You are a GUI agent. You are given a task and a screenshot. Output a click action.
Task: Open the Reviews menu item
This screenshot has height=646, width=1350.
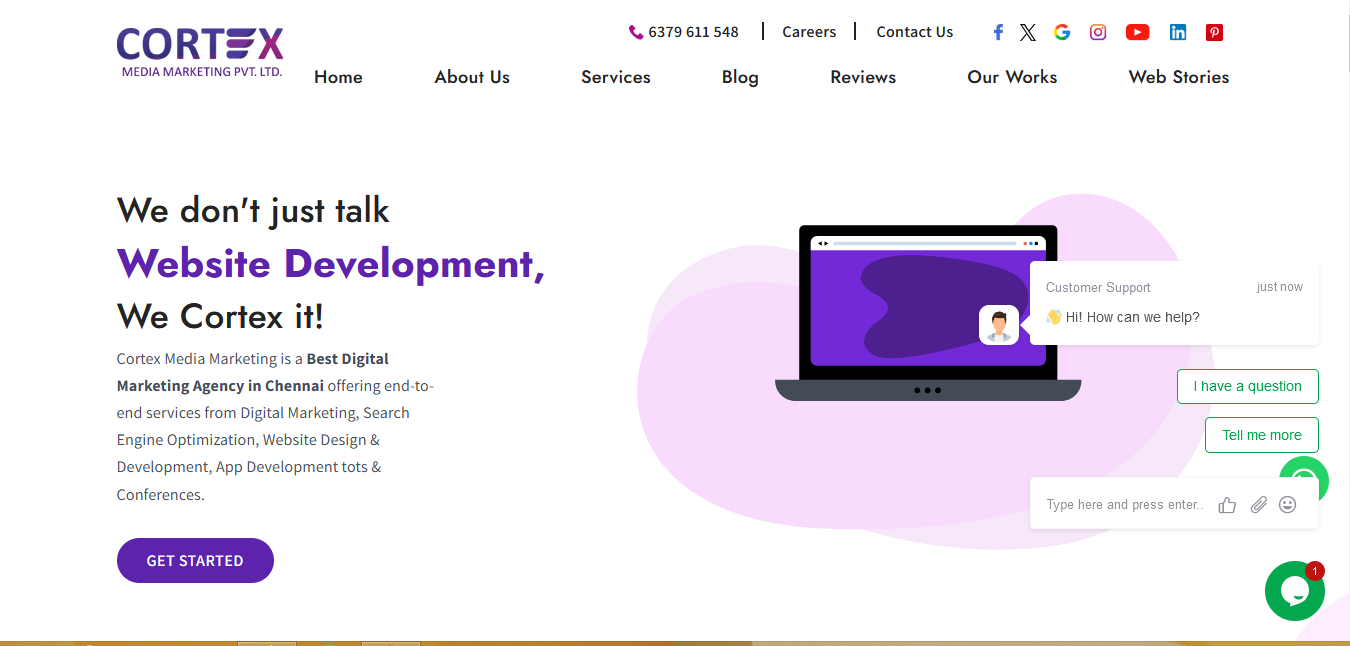point(863,77)
